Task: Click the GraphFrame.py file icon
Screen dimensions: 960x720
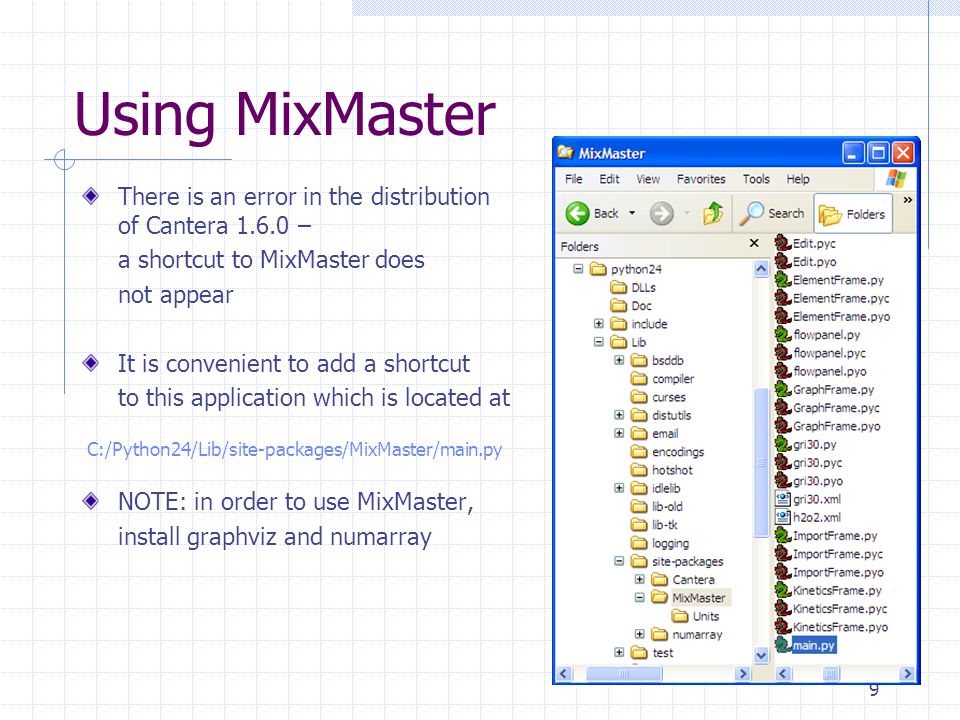Action: coord(783,389)
